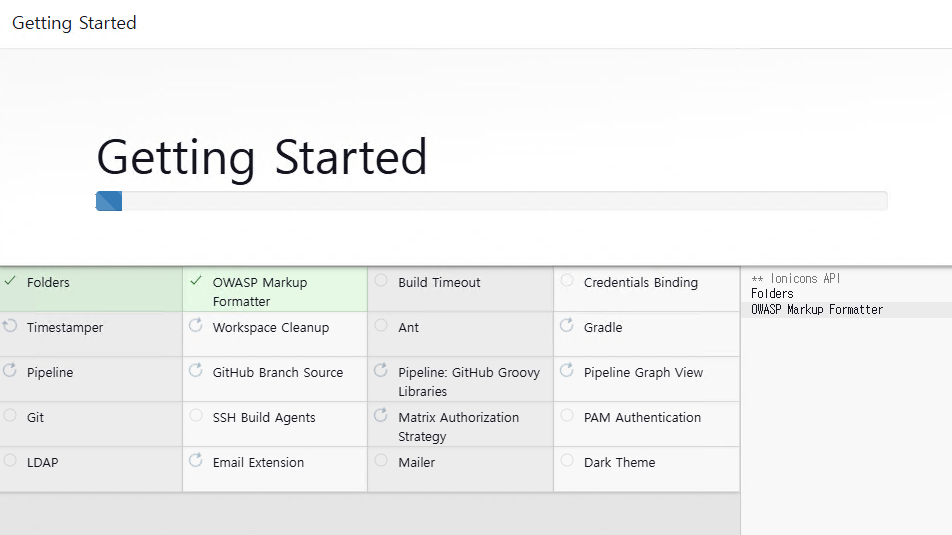
Task: Click the pending circle icon beside Build Timeout
Action: click(x=381, y=281)
